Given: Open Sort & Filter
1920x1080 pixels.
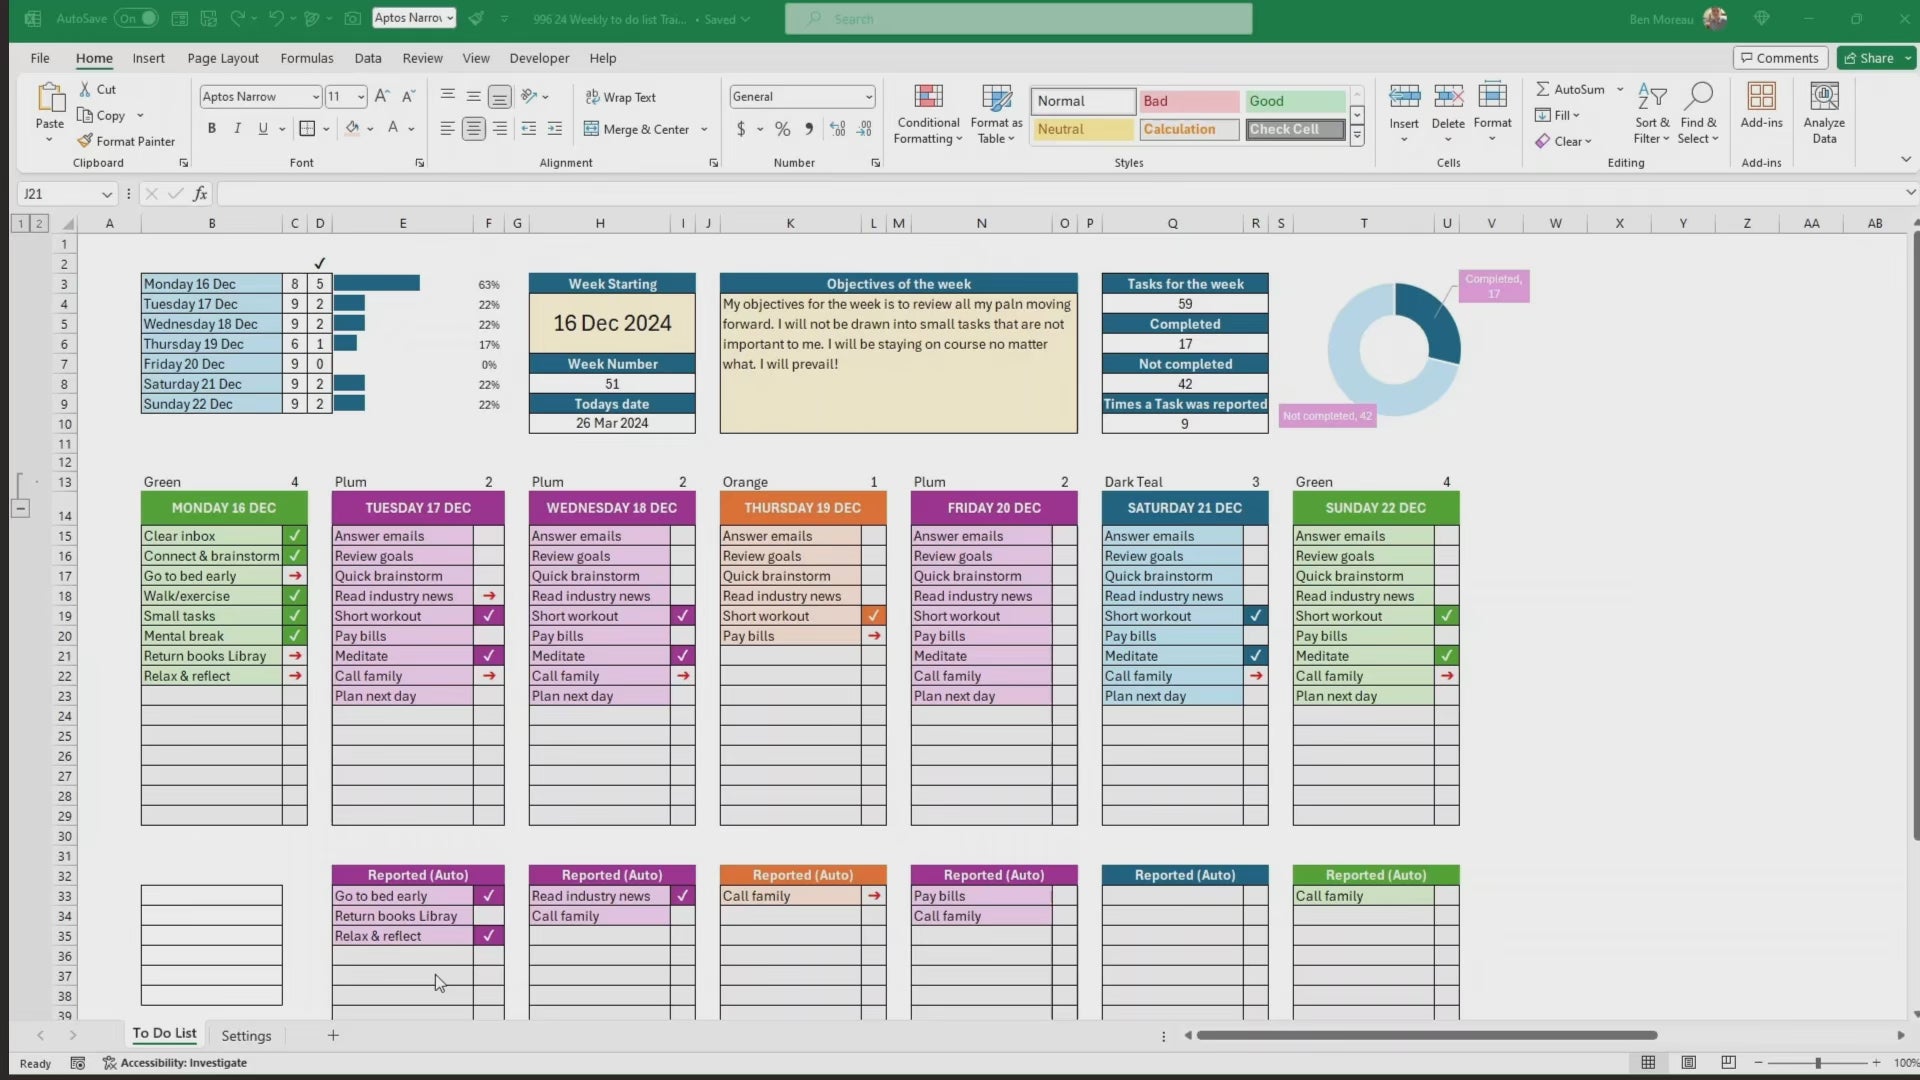Looking at the screenshot, I should [x=1652, y=112].
